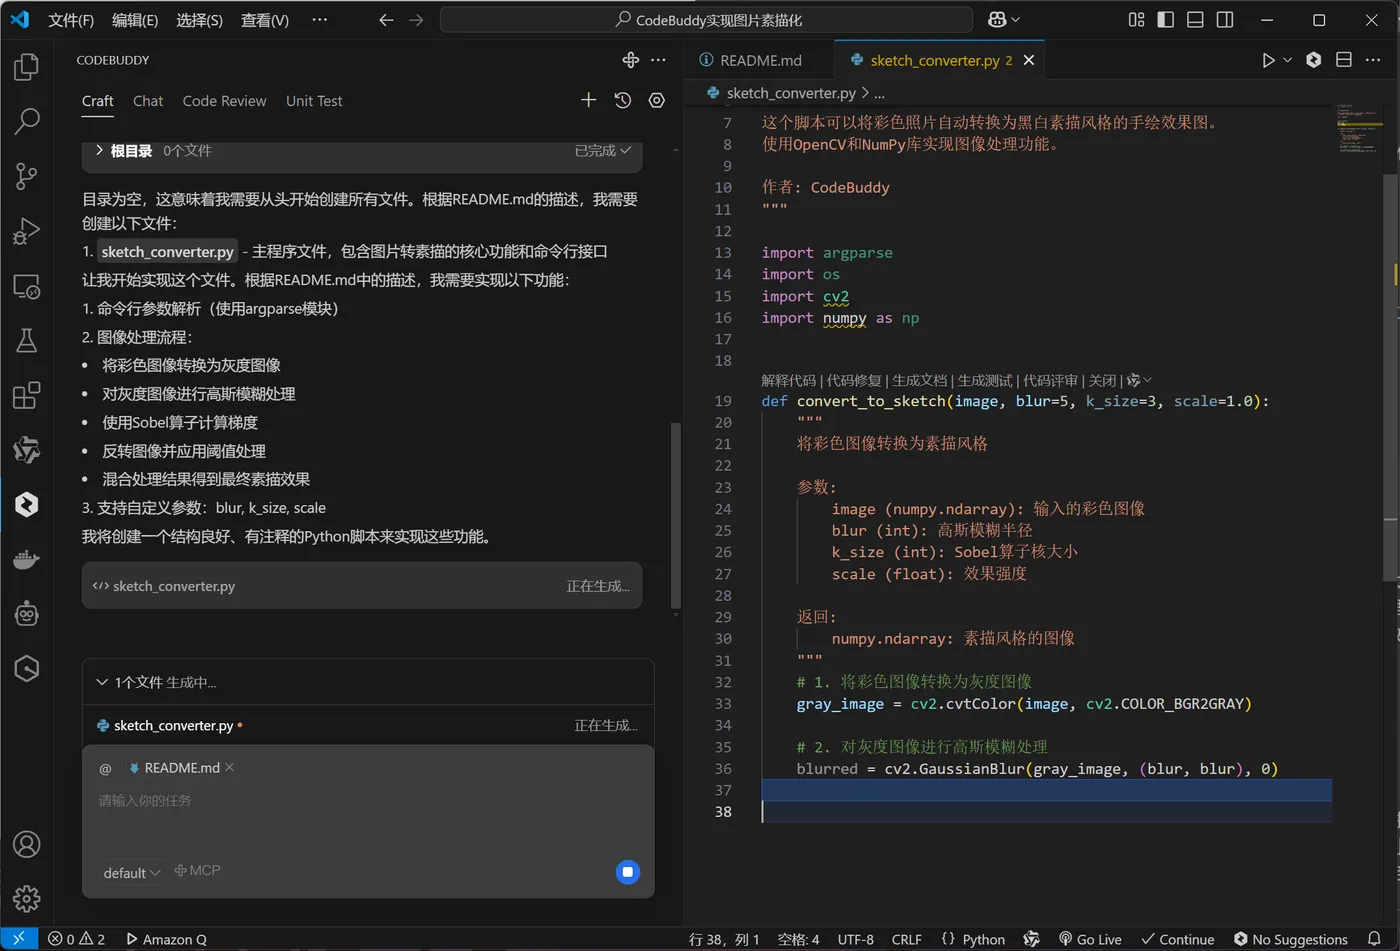Open the default model dropdown
This screenshot has width=1400, height=951.
point(131,873)
